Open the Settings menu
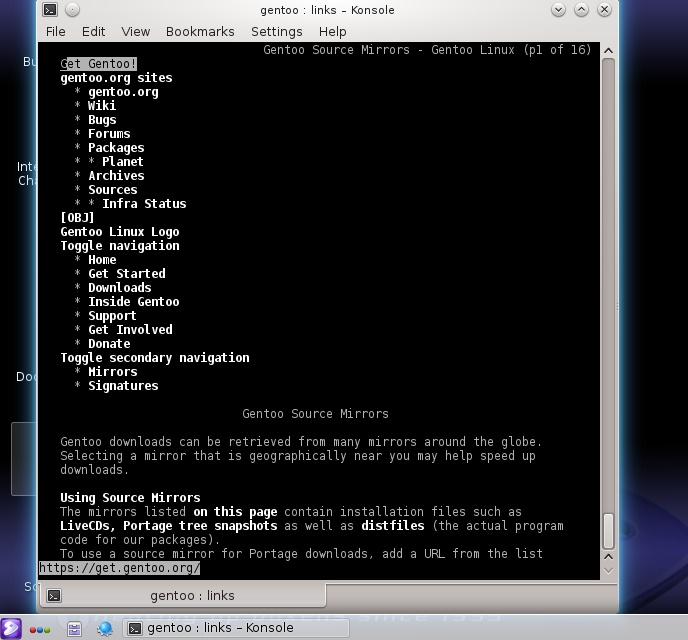688x640 pixels. pyautogui.click(x=276, y=32)
